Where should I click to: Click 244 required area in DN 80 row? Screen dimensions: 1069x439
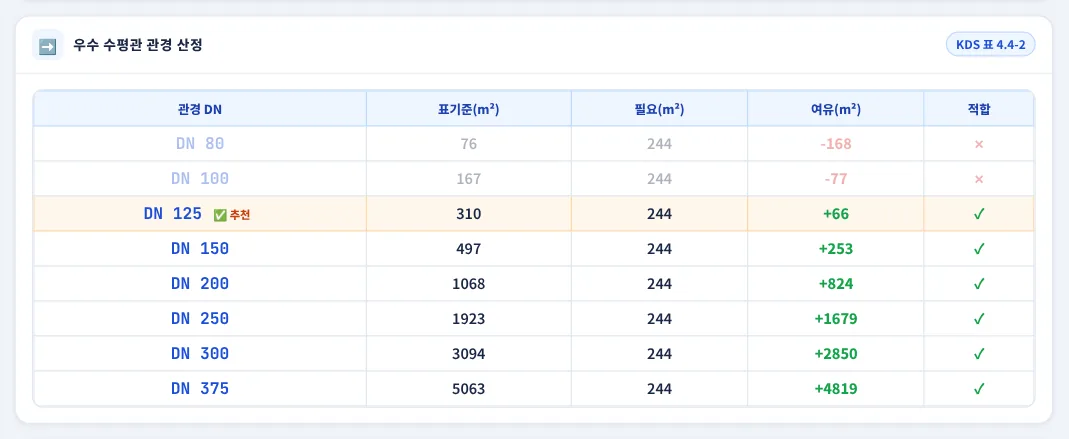click(659, 145)
